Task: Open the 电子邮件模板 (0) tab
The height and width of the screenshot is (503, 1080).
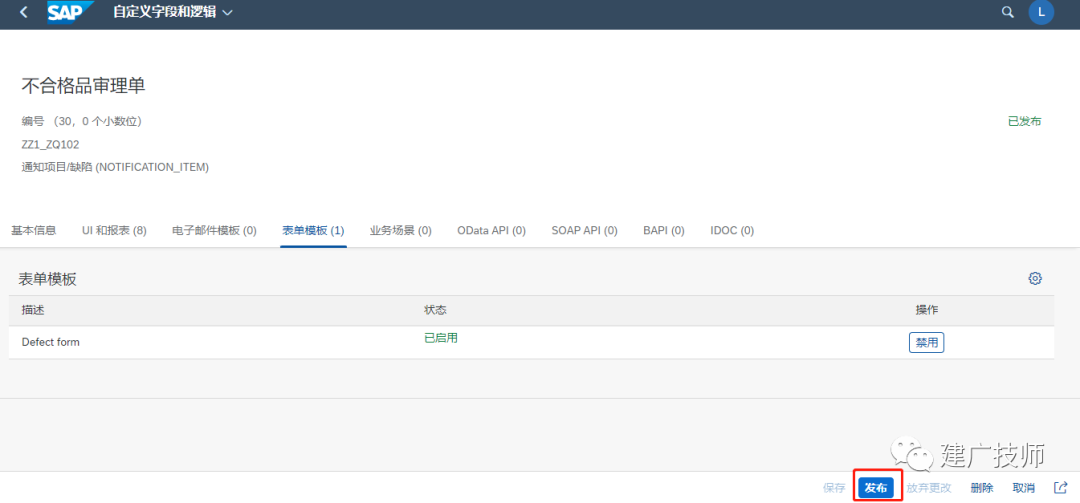Action: click(214, 231)
